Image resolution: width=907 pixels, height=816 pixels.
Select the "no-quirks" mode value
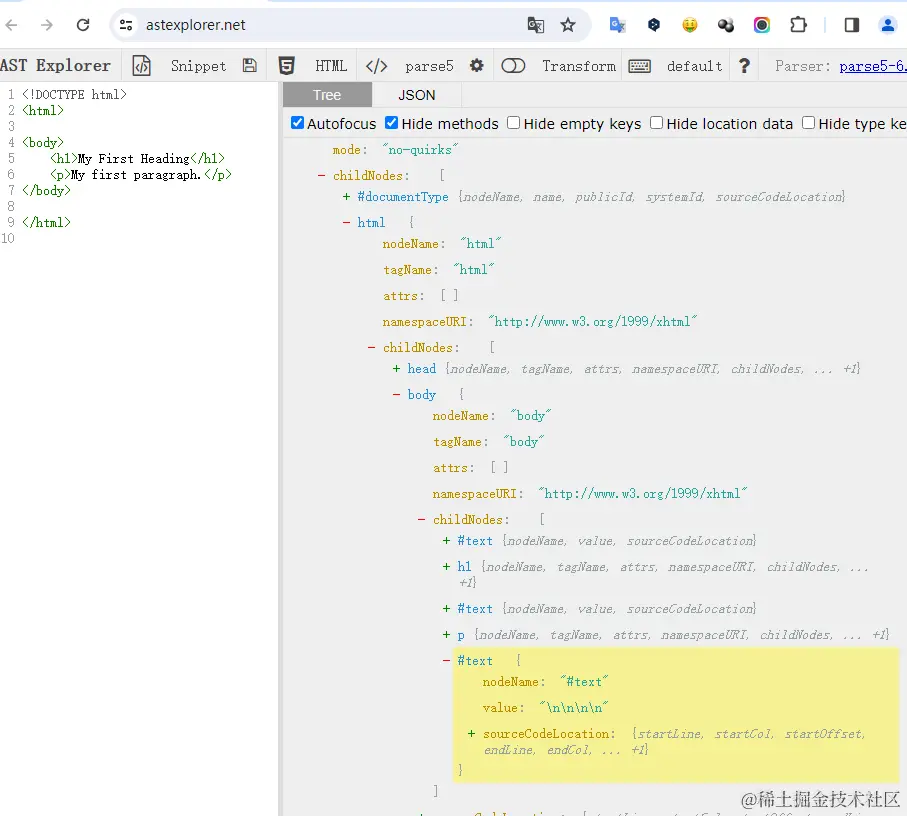click(420, 150)
